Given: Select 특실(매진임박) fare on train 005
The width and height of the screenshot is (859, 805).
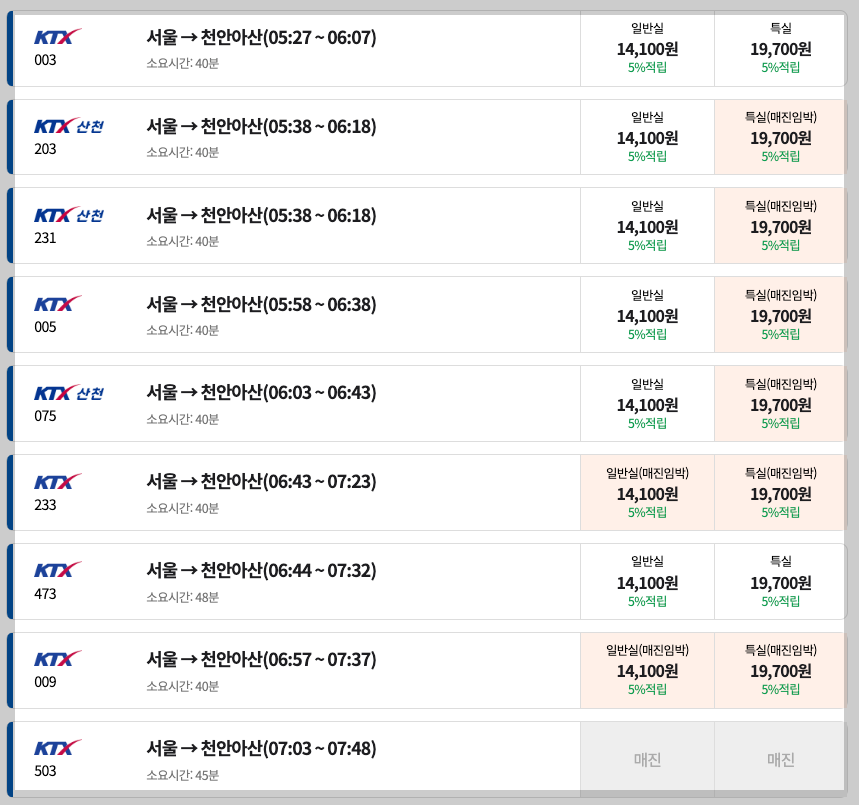Looking at the screenshot, I should click(x=779, y=313).
